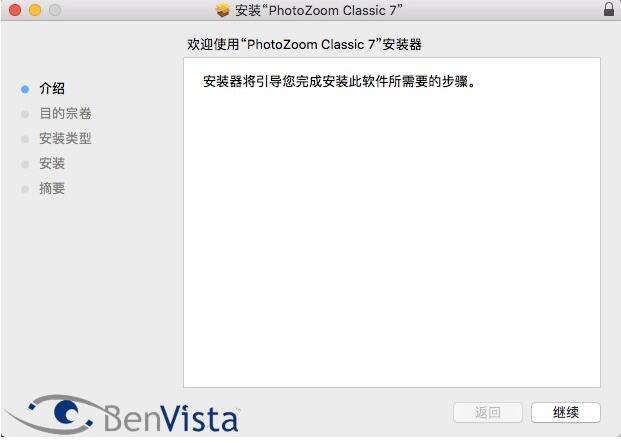Click the welcome text in content pane

tap(339, 82)
